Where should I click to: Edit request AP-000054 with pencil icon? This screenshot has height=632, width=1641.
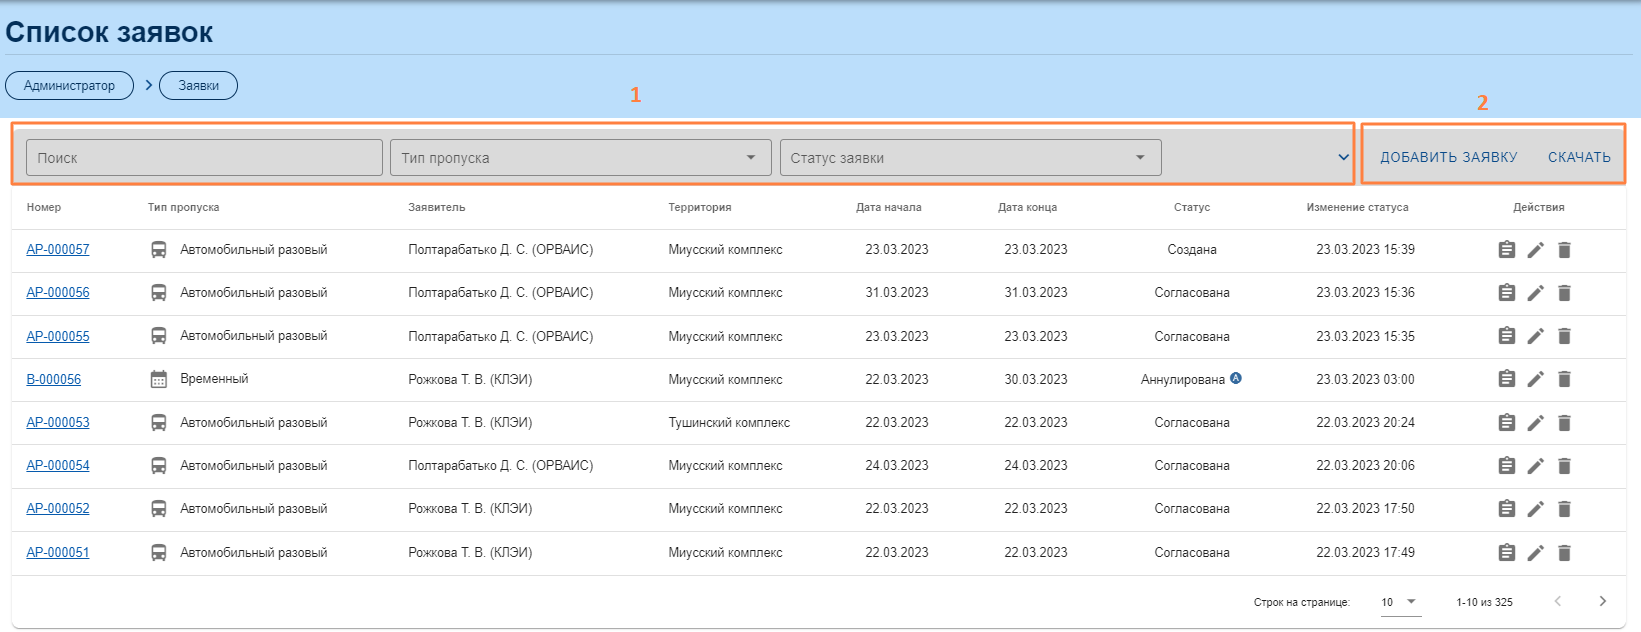click(x=1535, y=466)
